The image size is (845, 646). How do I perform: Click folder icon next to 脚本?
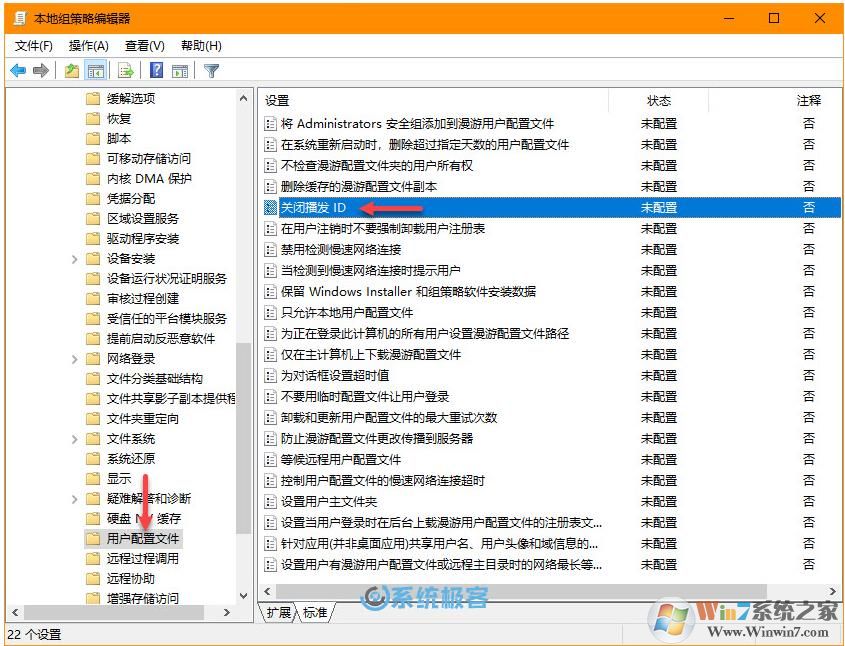pyautogui.click(x=93, y=138)
